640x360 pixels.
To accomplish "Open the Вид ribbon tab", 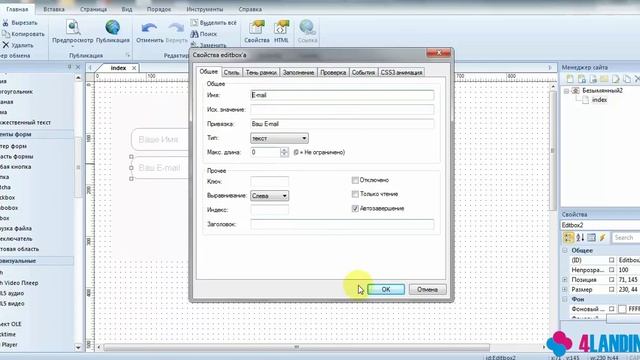I will click(x=127, y=9).
